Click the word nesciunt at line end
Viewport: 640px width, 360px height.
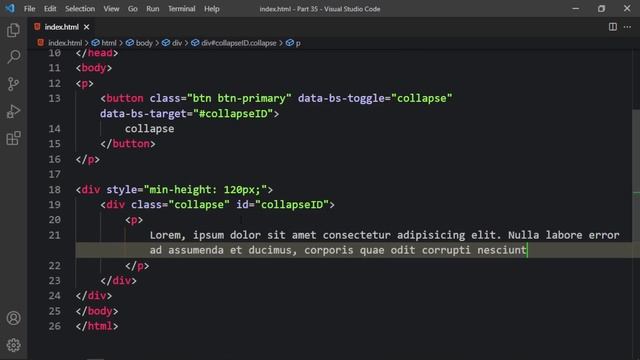coord(502,250)
